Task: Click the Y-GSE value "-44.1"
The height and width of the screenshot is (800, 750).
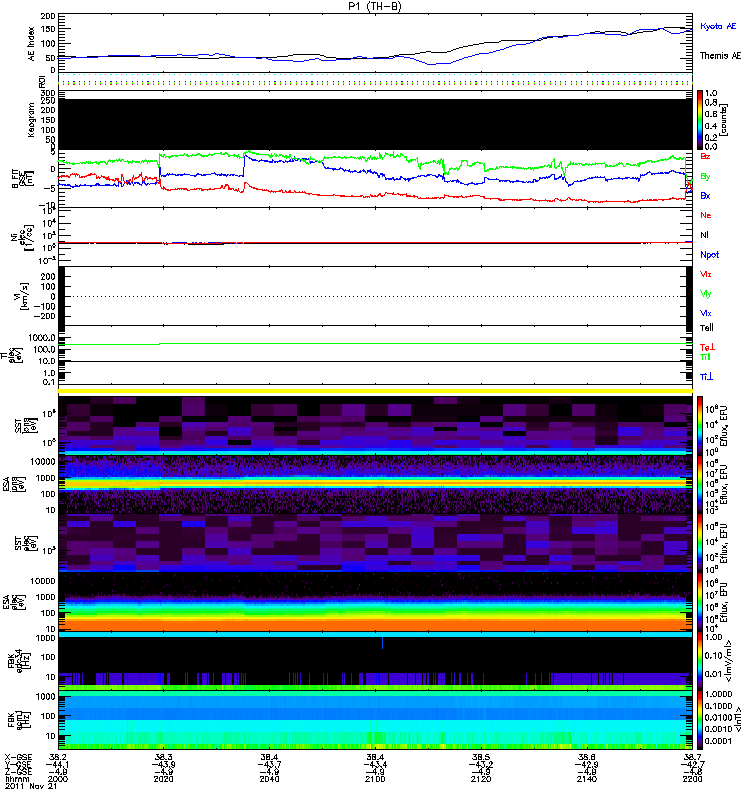Action: (x=58, y=764)
